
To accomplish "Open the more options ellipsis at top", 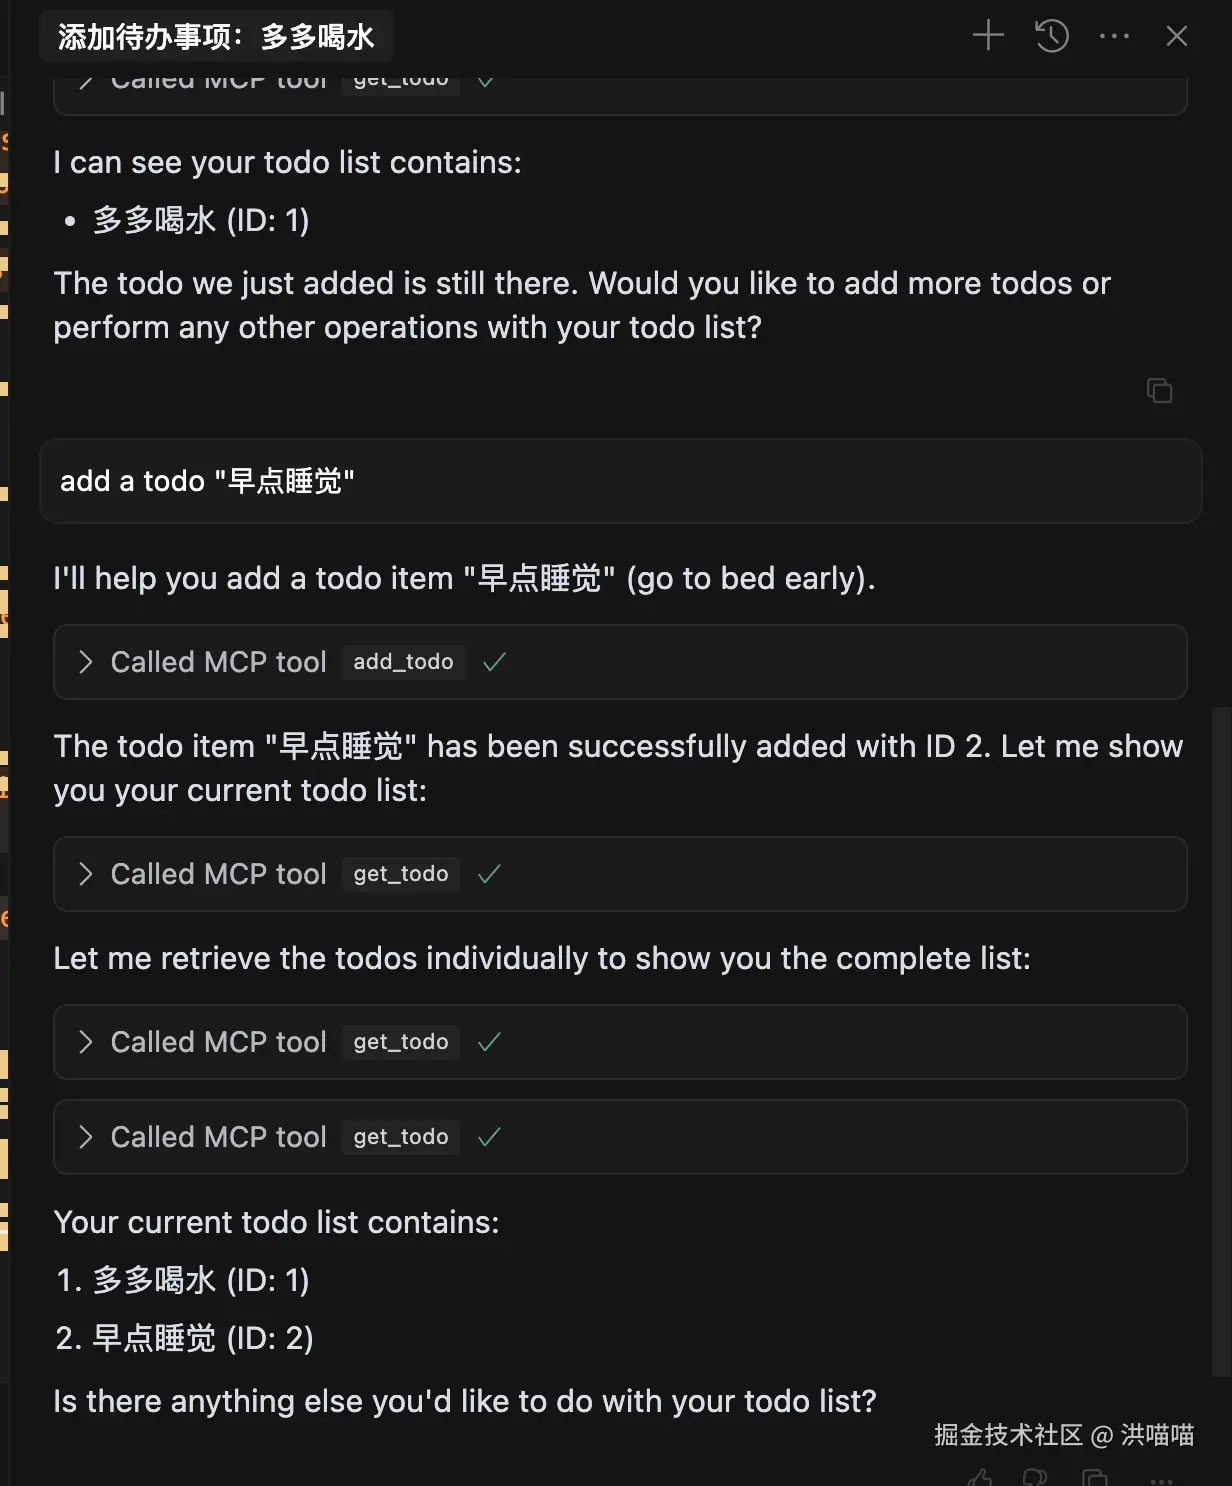I will click(1114, 36).
